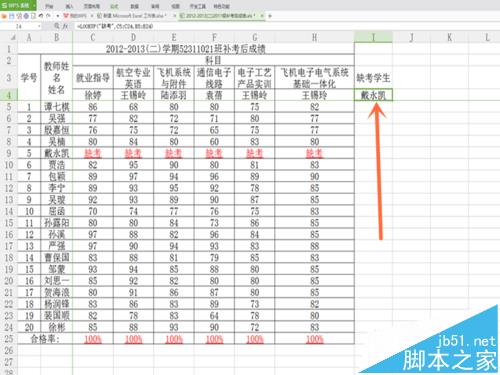The height and width of the screenshot is (375, 500).
Task: Click student name 刘思一 in row 20
Action: pos(57,281)
